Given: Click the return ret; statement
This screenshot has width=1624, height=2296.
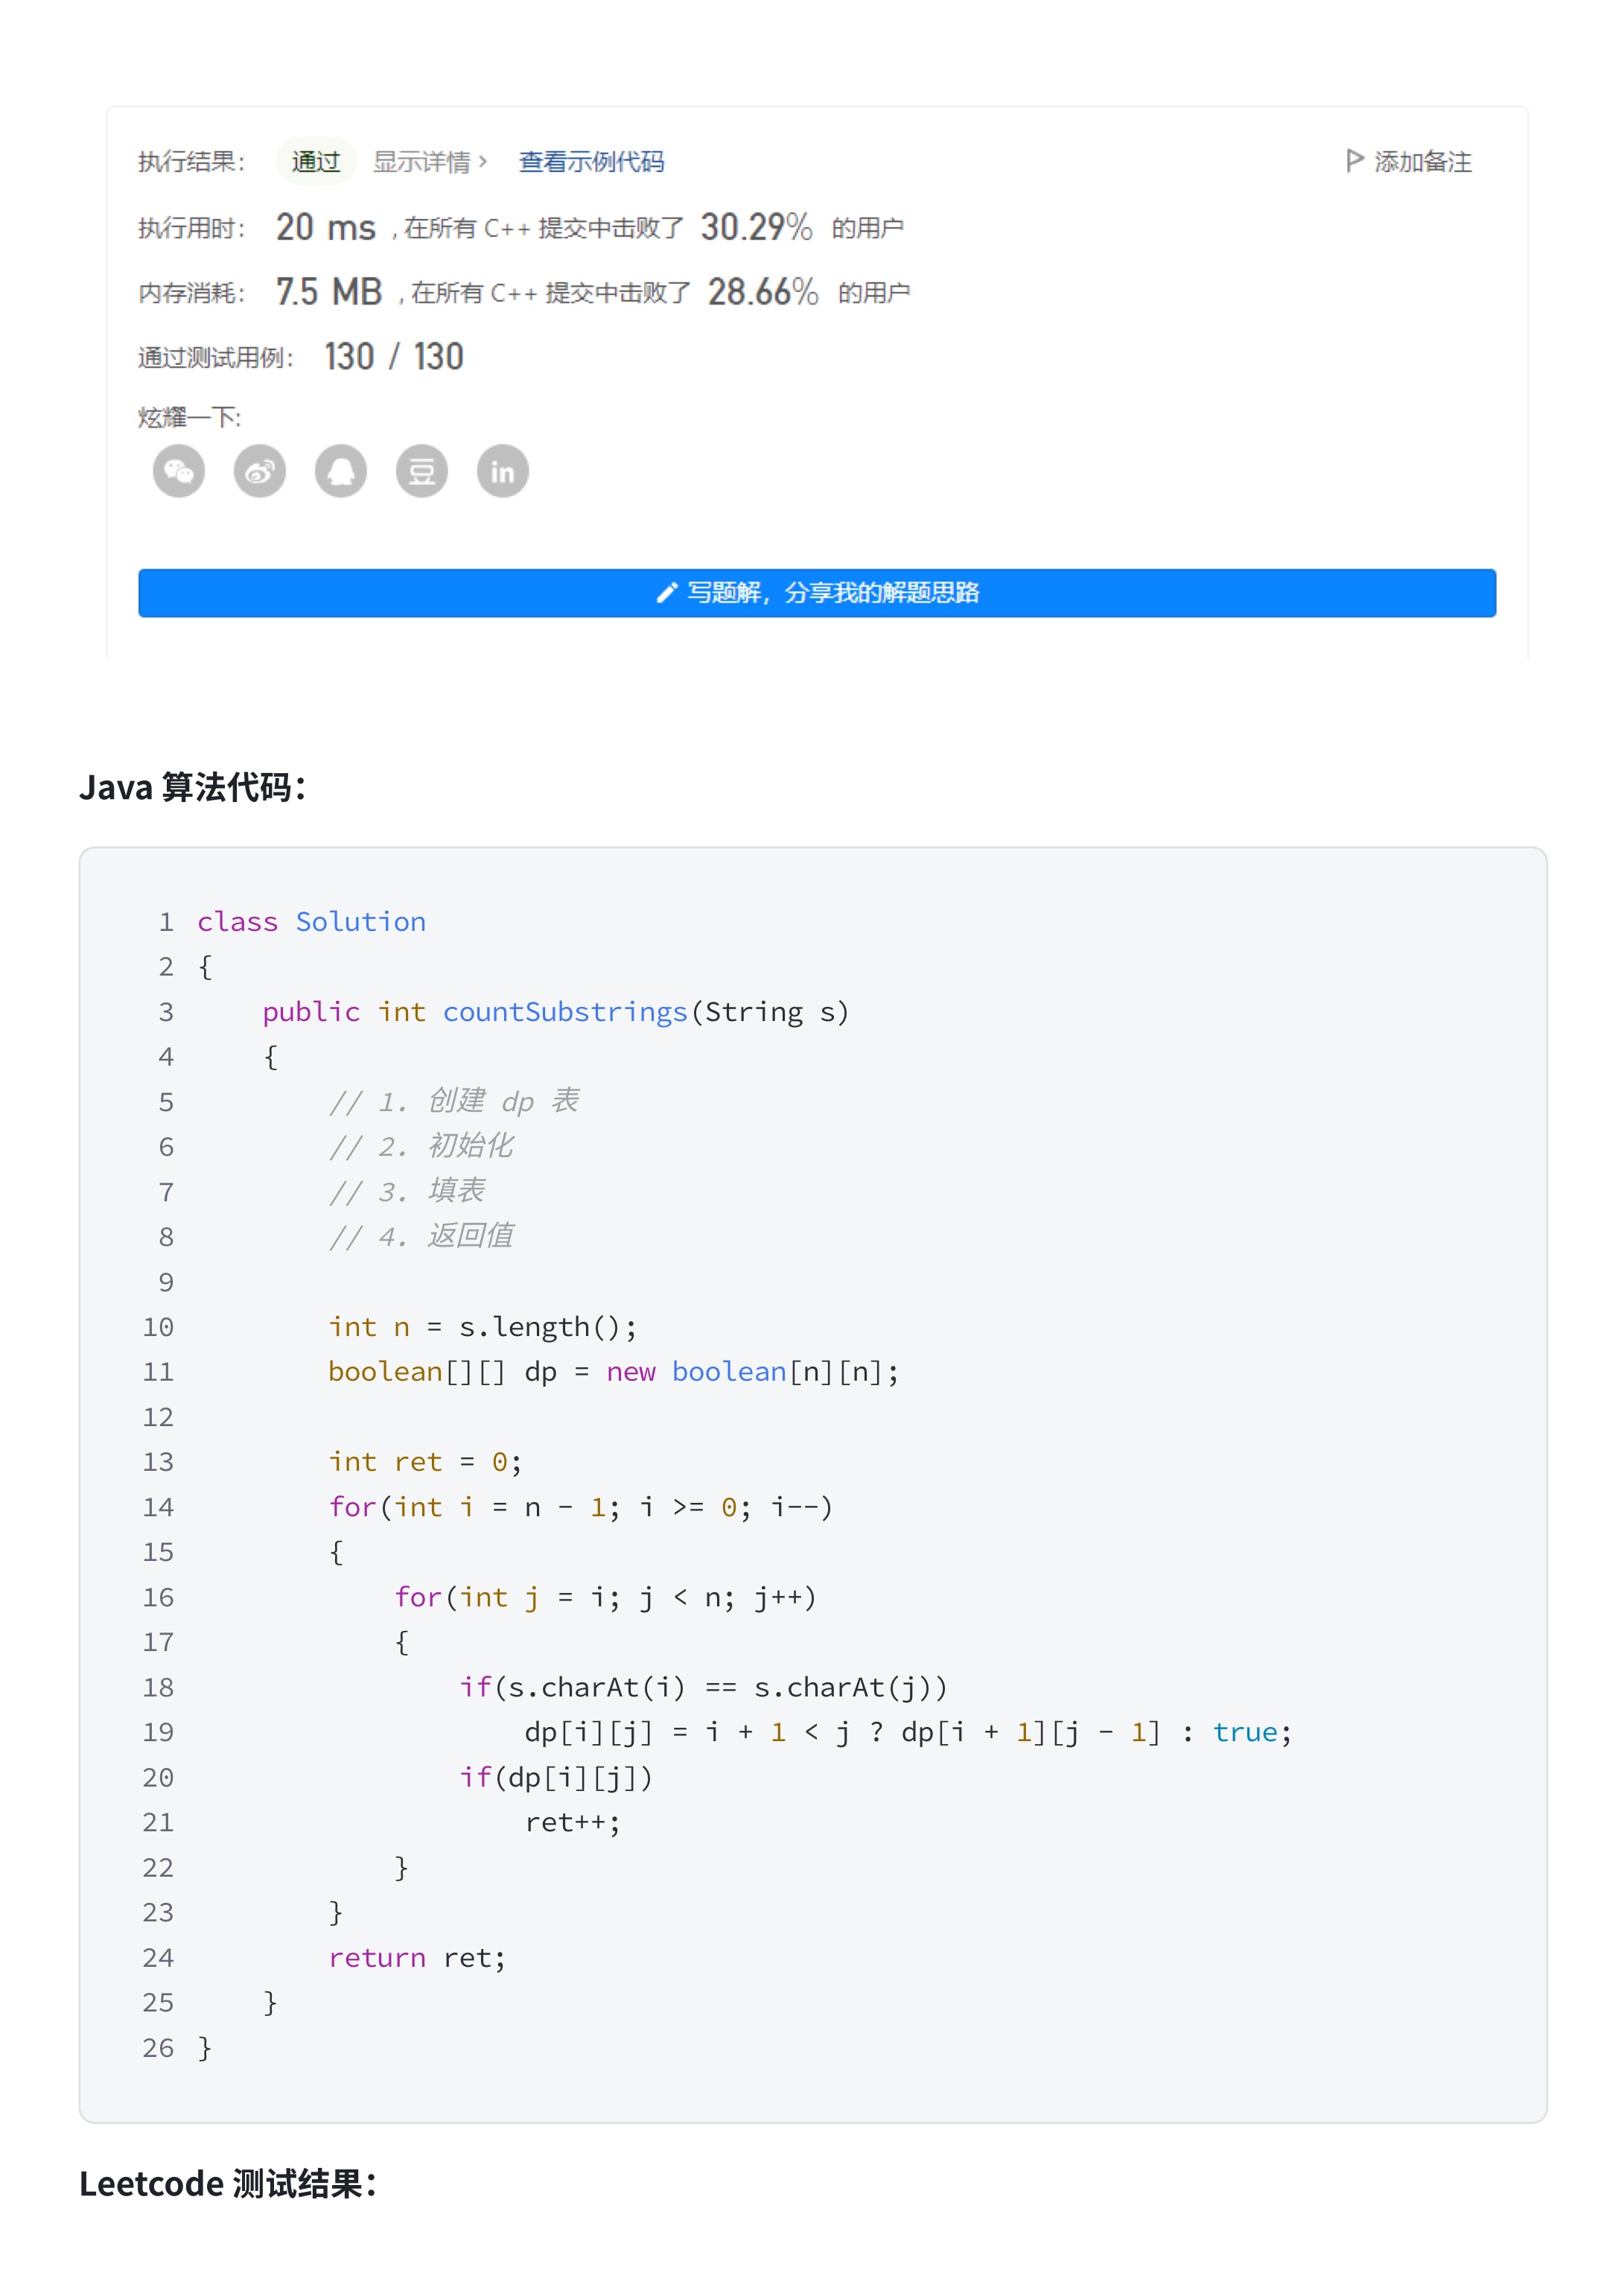Looking at the screenshot, I should click(x=417, y=1957).
